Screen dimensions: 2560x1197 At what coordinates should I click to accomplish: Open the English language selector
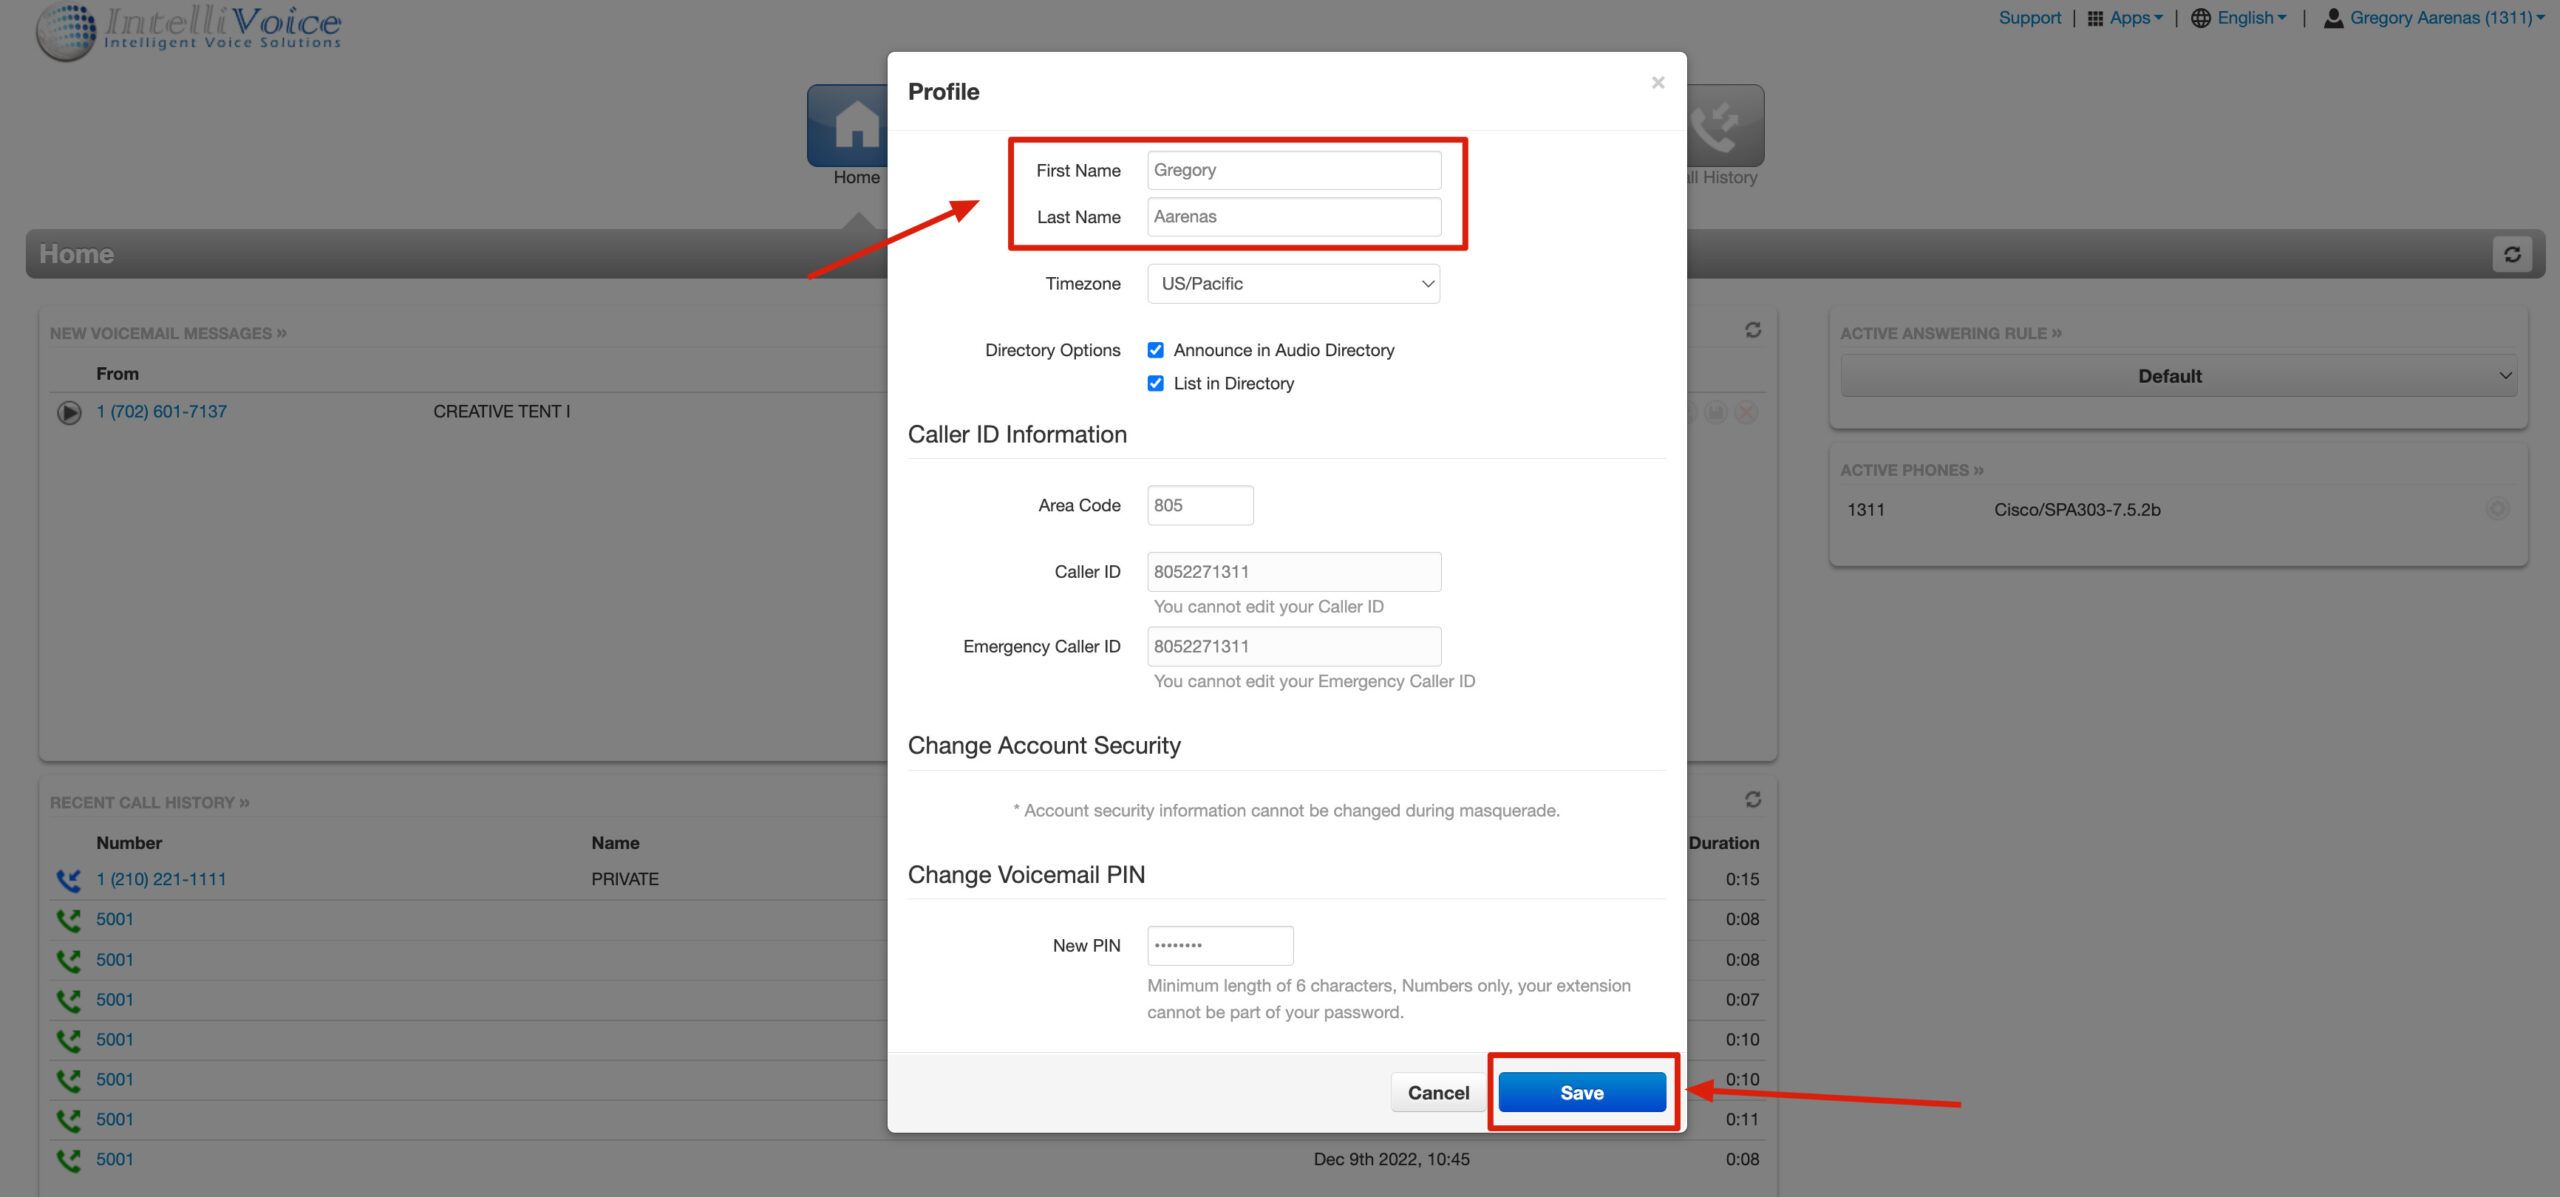tap(2239, 17)
